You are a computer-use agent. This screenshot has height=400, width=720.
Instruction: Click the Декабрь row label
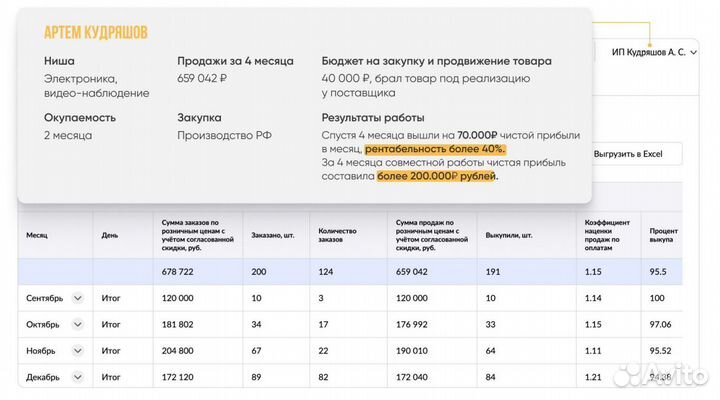(43, 377)
